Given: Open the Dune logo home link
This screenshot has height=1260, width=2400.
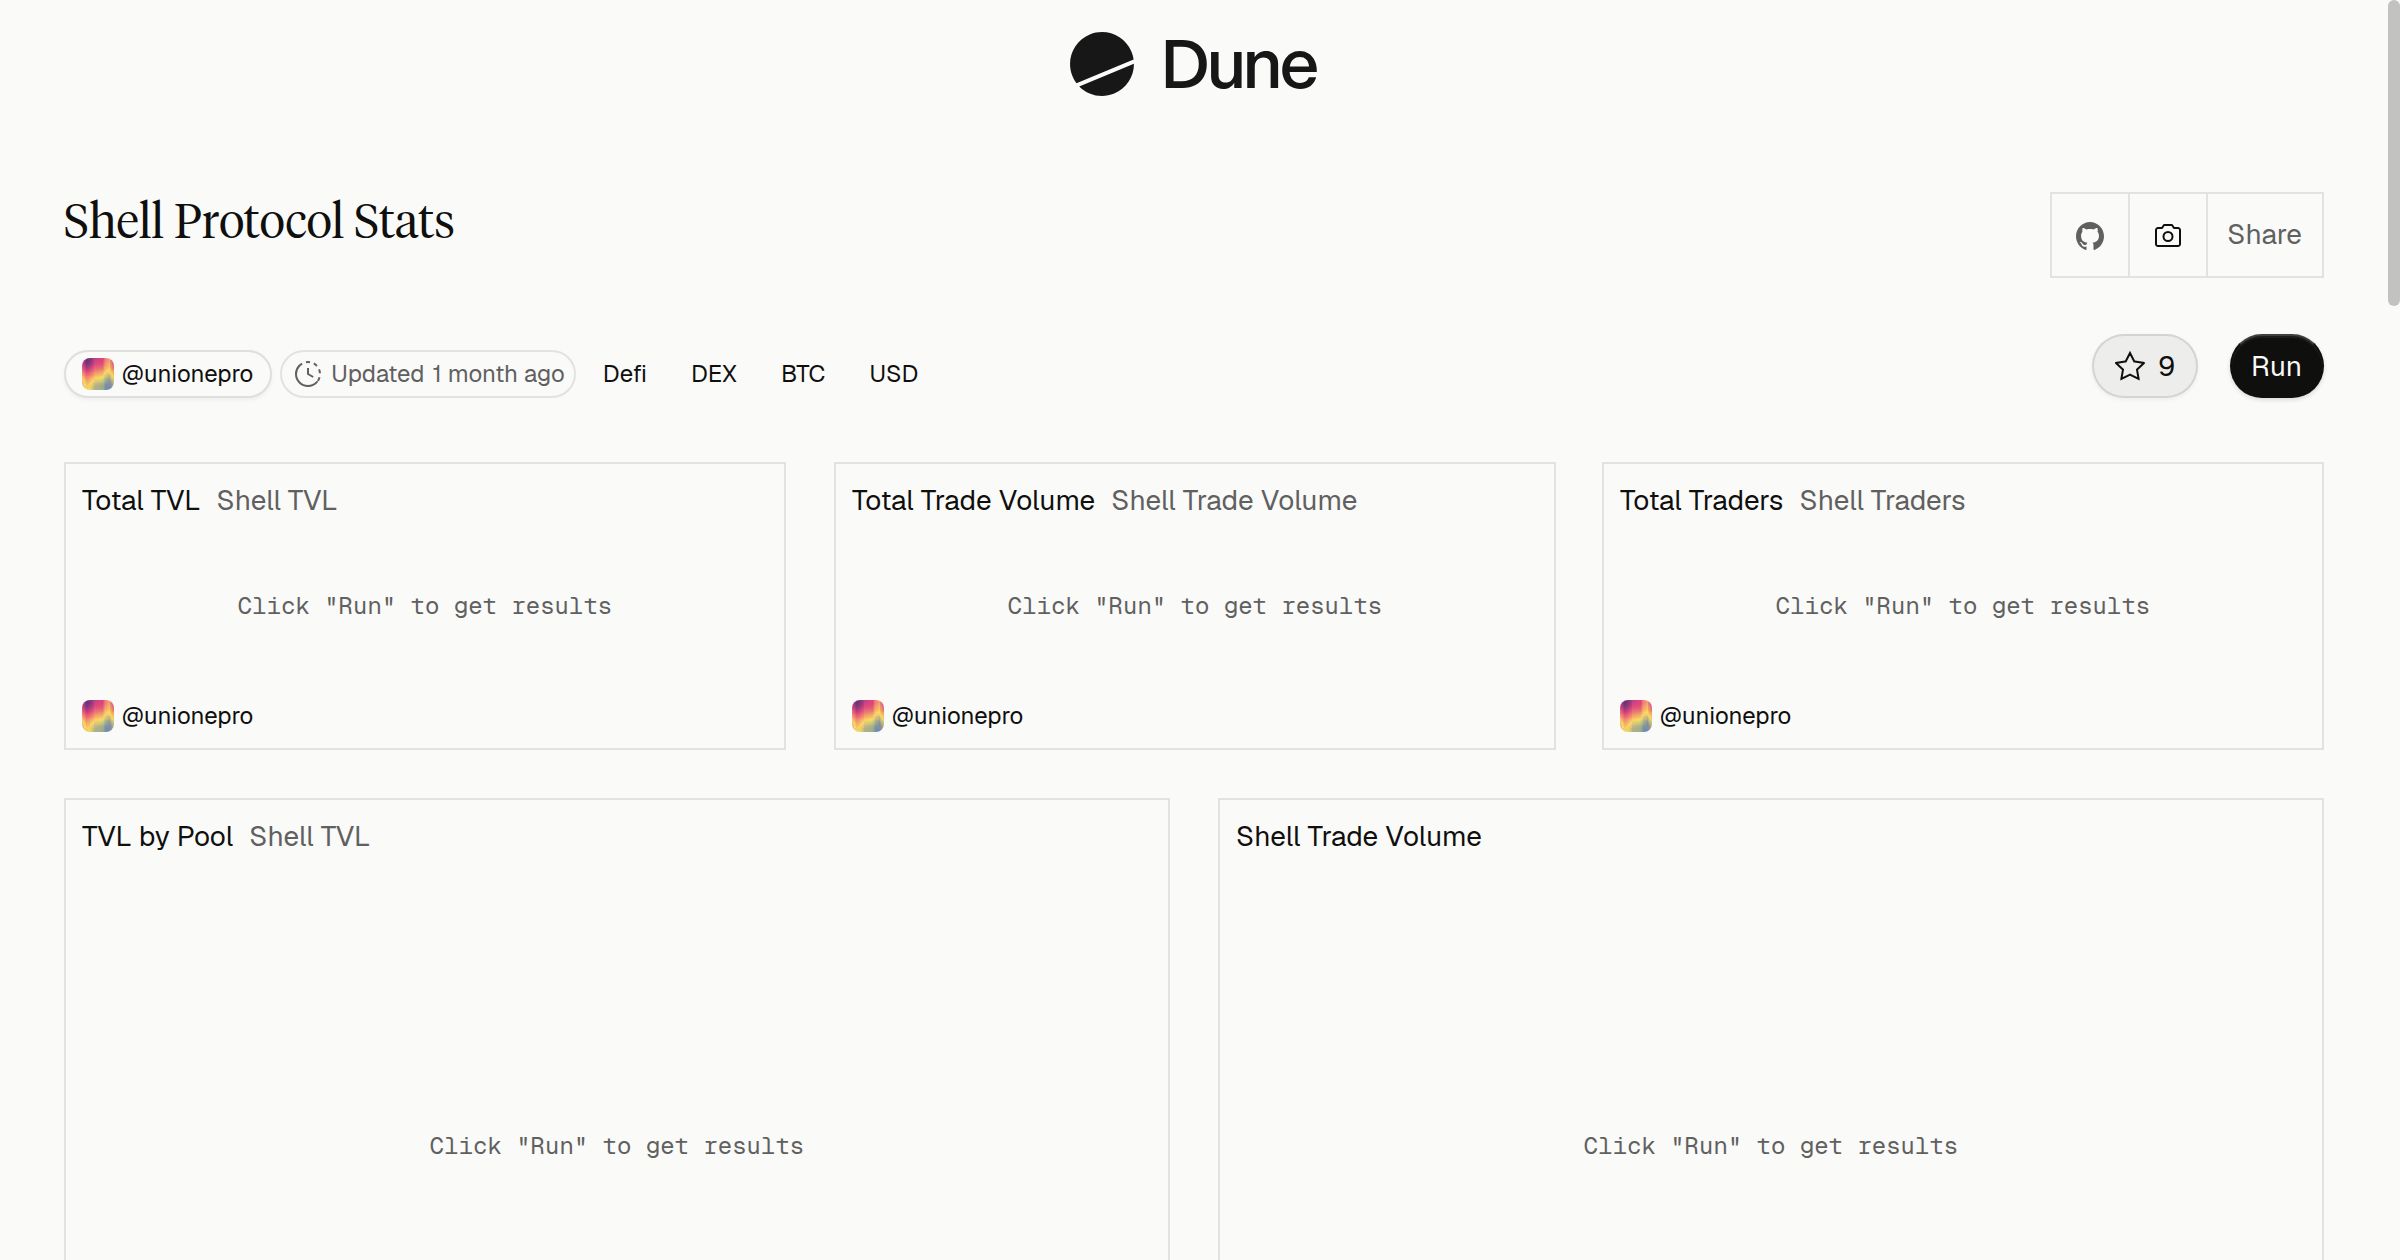Looking at the screenshot, I should point(1193,64).
